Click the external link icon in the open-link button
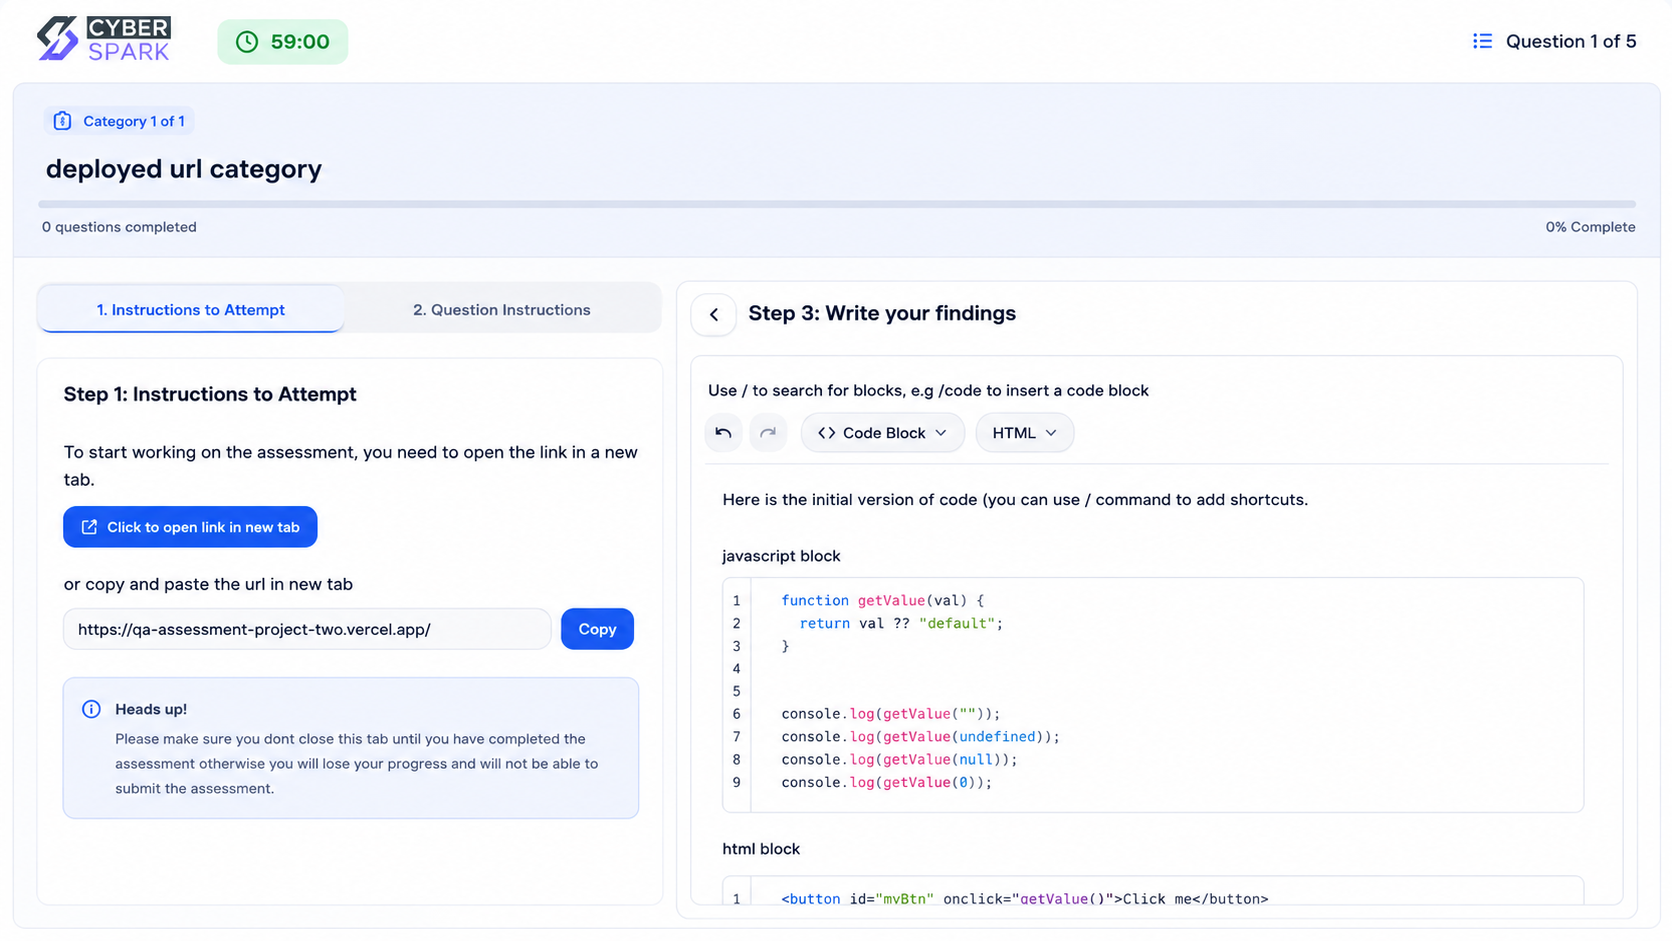Screen dimensions: 1672x941 tap(89, 527)
